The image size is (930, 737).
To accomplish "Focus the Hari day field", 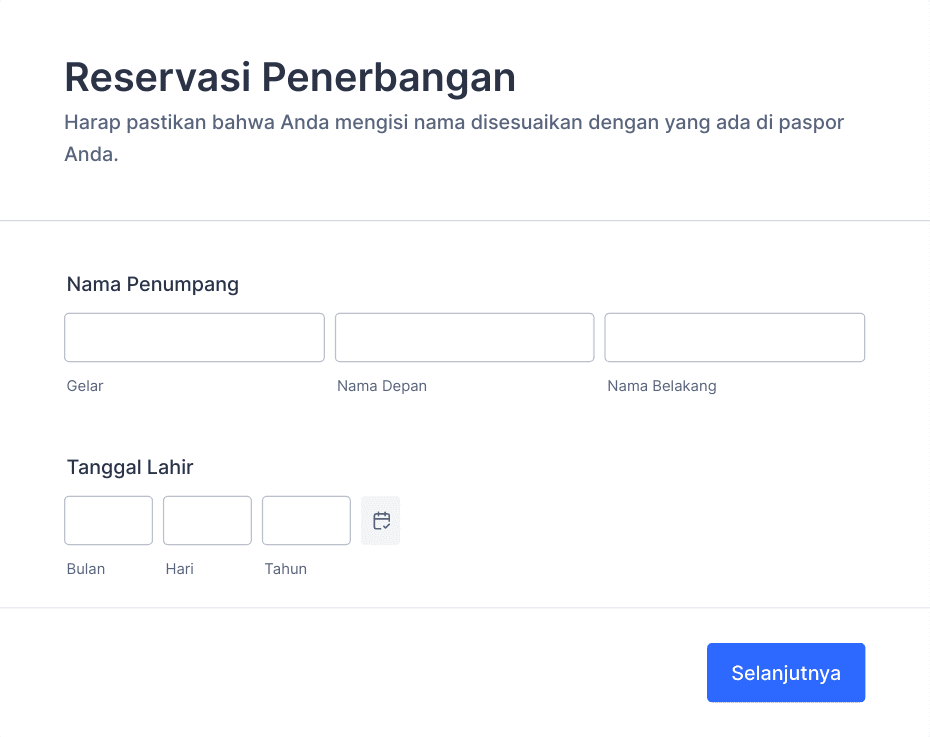I will click(x=208, y=521).
